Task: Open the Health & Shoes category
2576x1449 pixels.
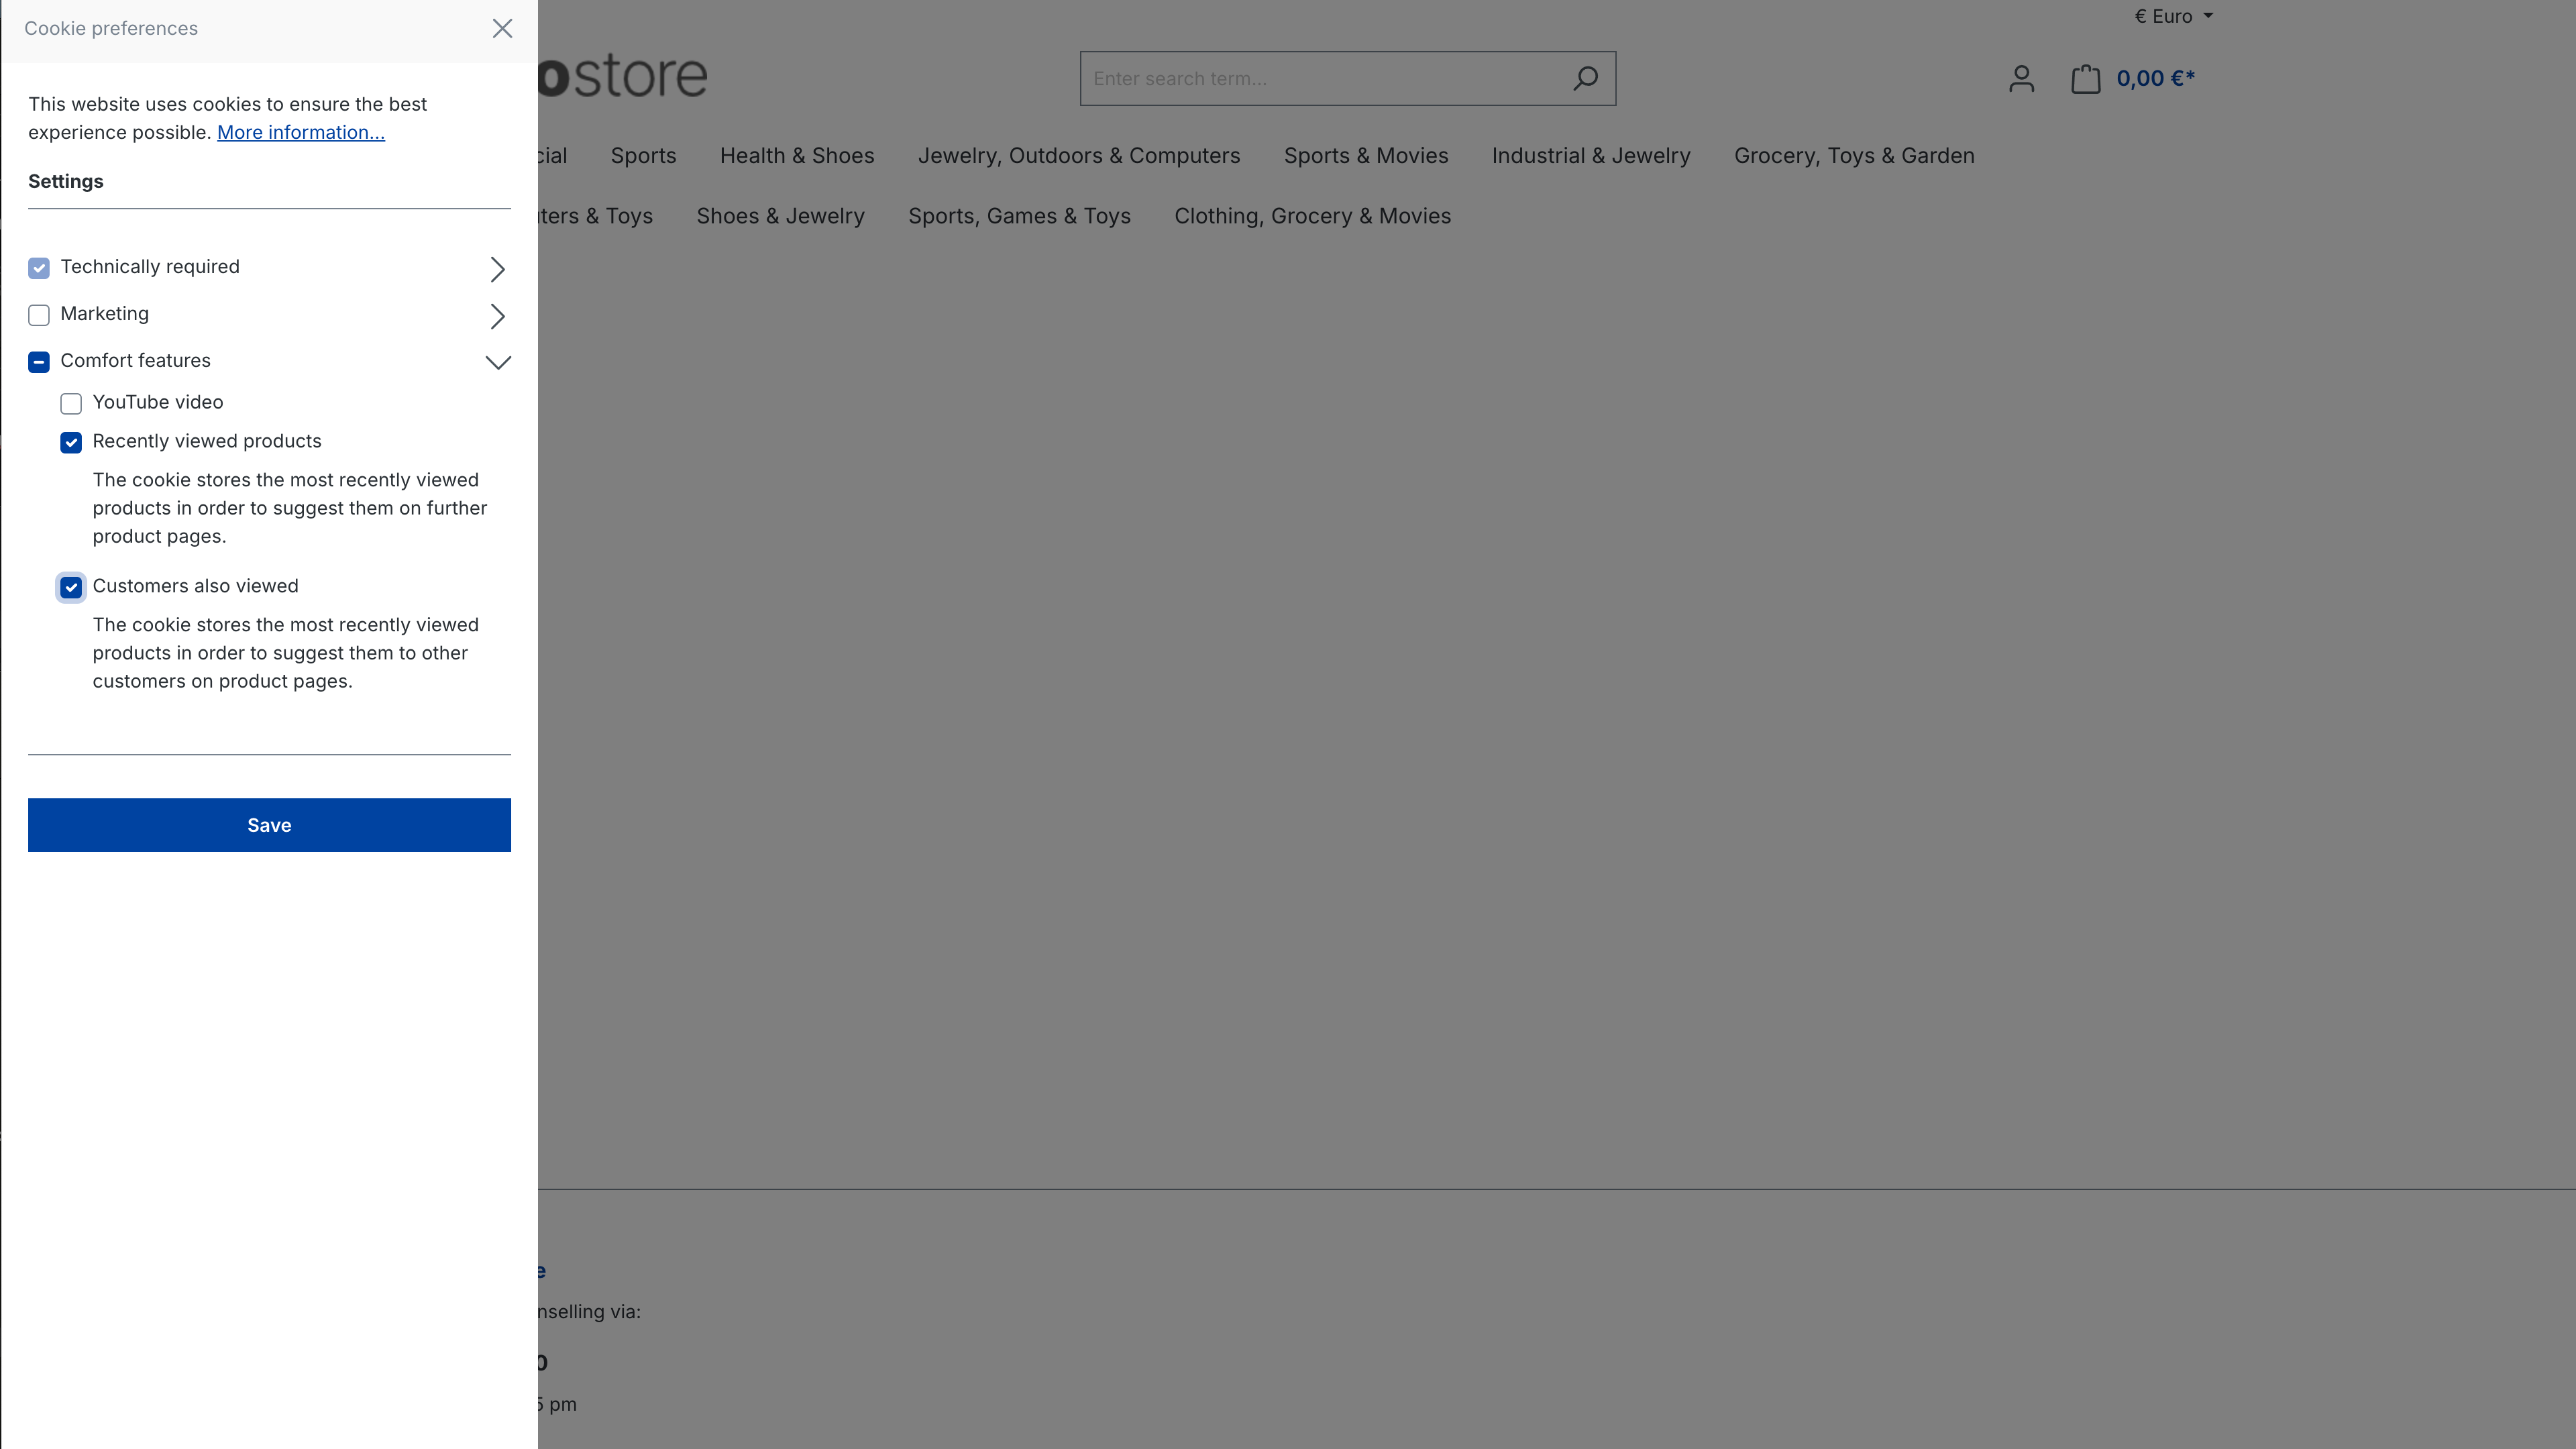Action: pos(797,156)
